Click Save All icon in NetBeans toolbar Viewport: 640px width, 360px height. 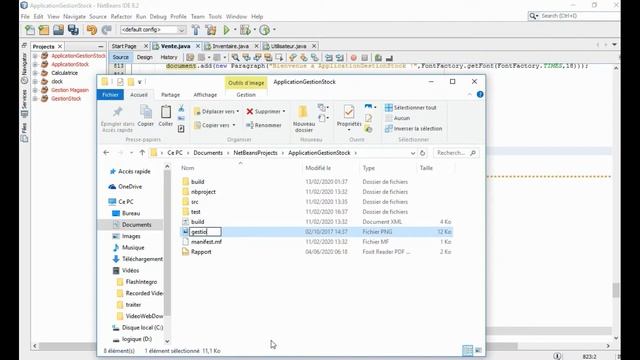point(73,30)
